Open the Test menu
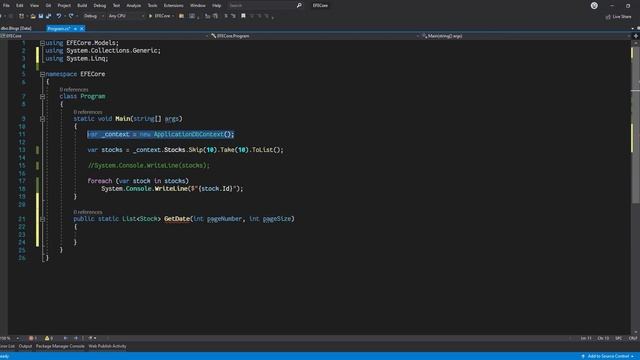 coord(116,6)
